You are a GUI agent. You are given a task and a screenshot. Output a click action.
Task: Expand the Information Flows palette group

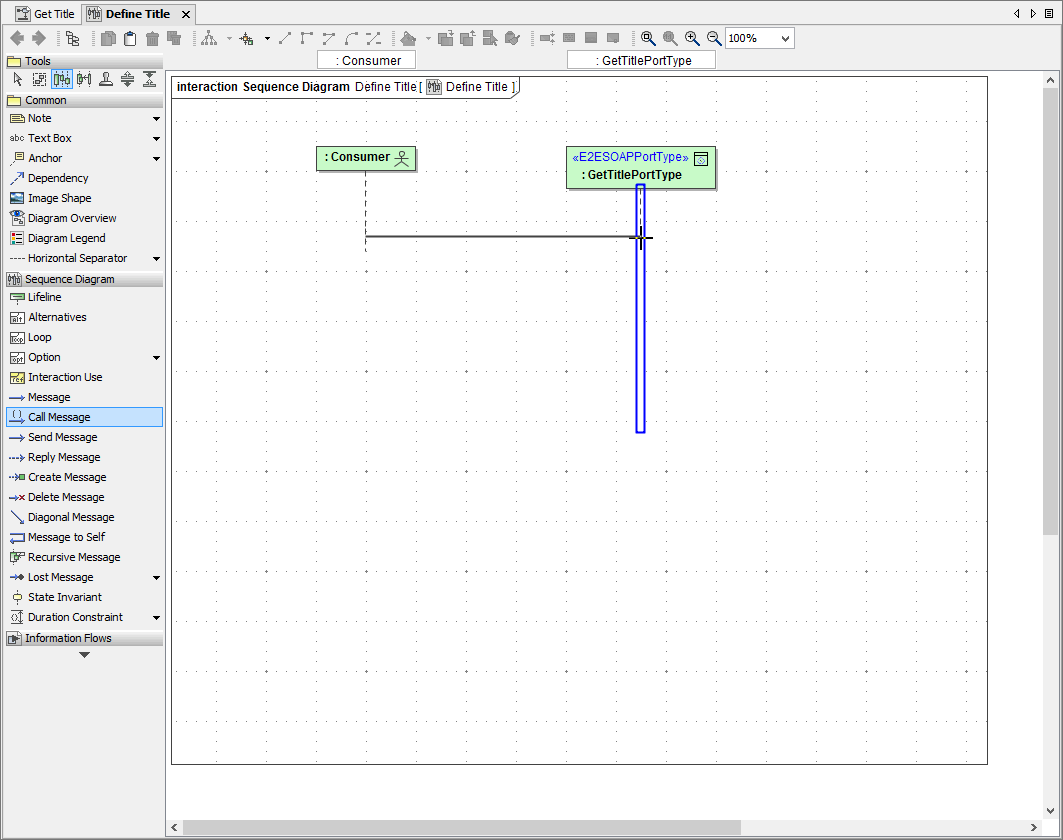point(68,638)
